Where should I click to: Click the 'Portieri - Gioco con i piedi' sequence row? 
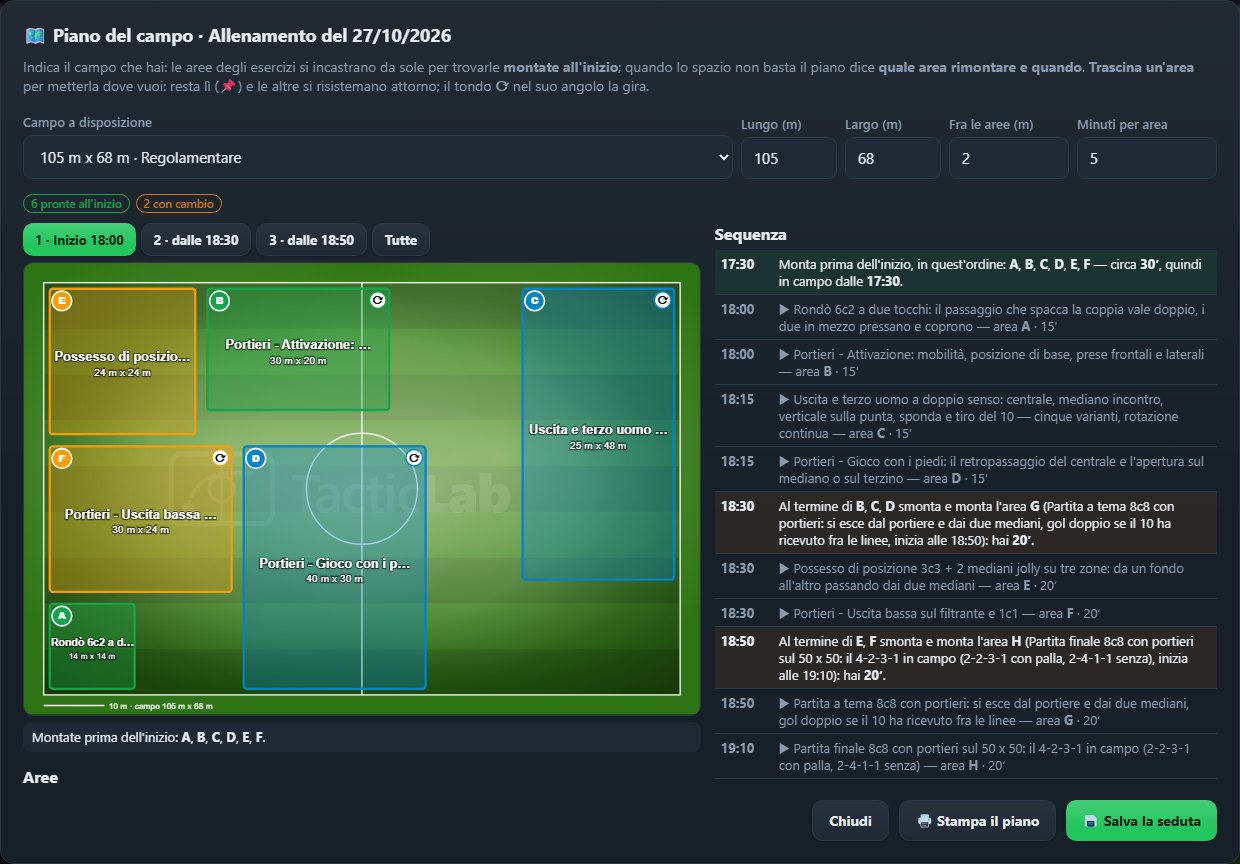click(x=966, y=470)
